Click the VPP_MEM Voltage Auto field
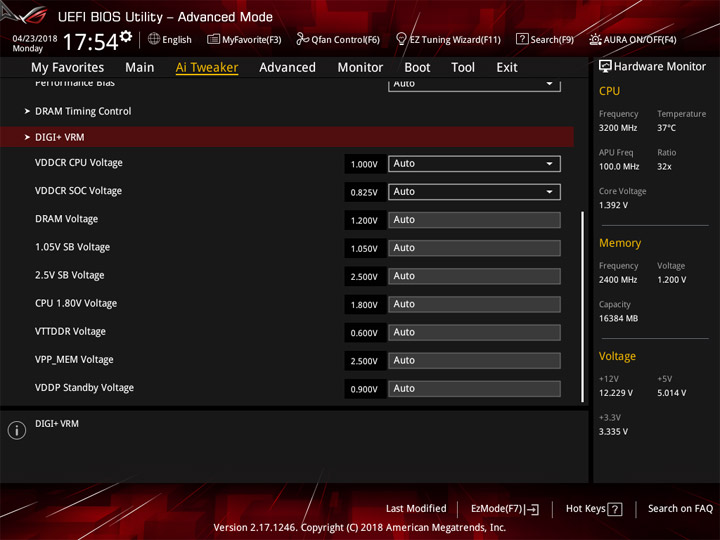This screenshot has height=540, width=720. tap(474, 360)
